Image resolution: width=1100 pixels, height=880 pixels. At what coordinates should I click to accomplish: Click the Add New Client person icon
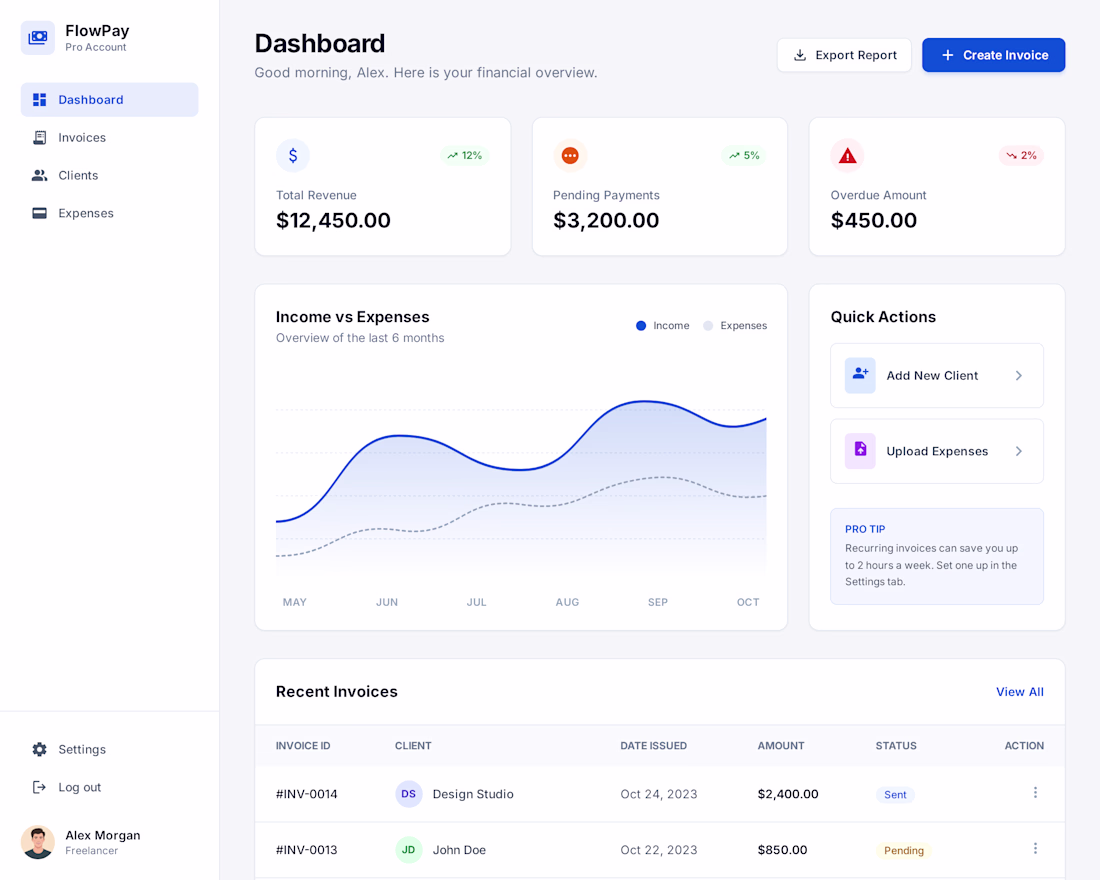point(860,375)
